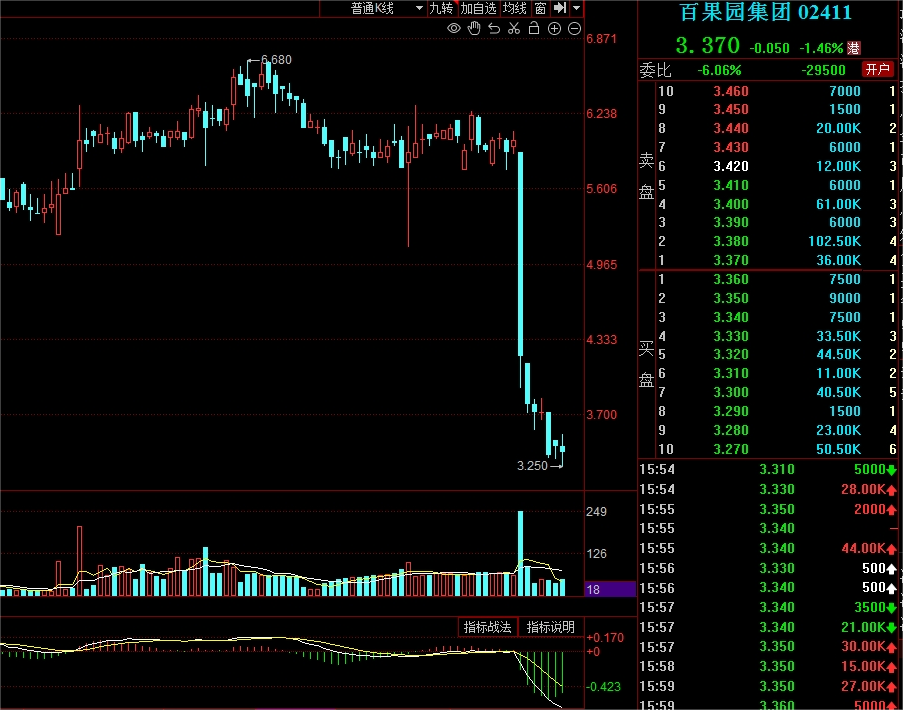The image size is (903, 710).
Task: Toggle the chart lock icon
Action: click(x=534, y=28)
